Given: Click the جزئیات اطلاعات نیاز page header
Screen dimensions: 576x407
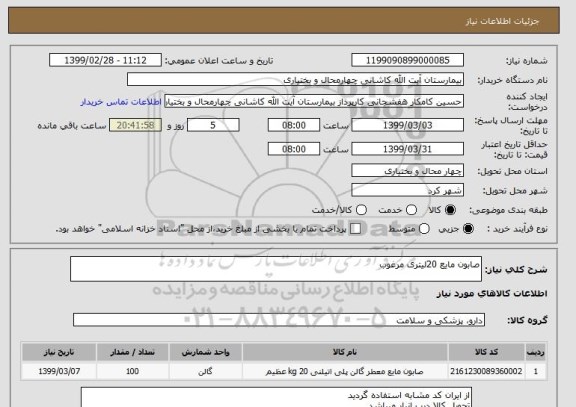Looking at the screenshot, I should (502, 21).
